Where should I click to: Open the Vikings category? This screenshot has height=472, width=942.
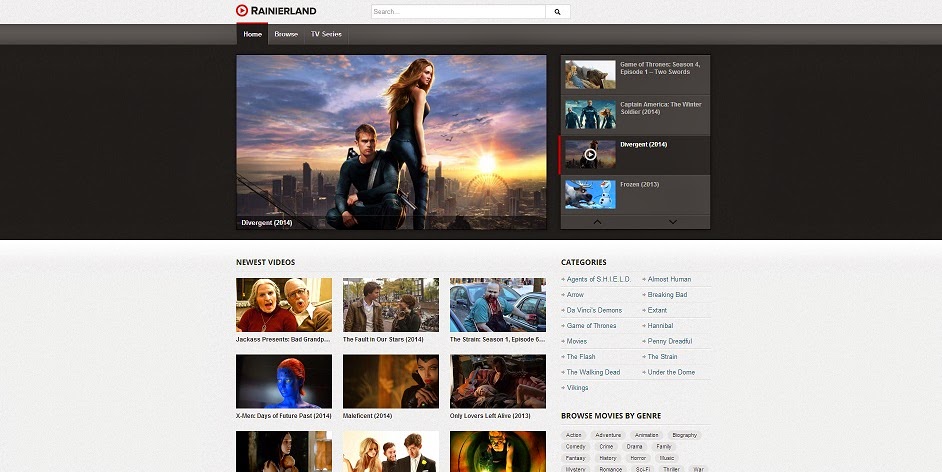pyautogui.click(x=577, y=388)
